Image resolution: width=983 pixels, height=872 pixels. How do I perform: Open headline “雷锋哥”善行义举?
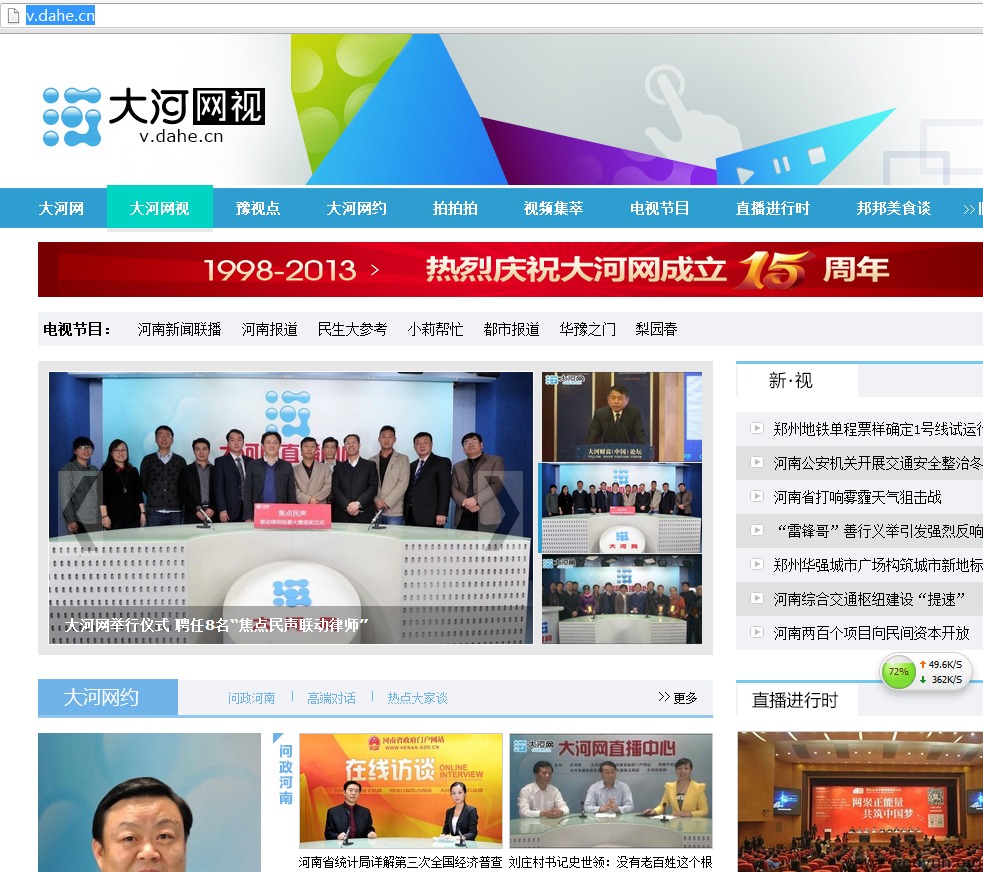point(878,531)
